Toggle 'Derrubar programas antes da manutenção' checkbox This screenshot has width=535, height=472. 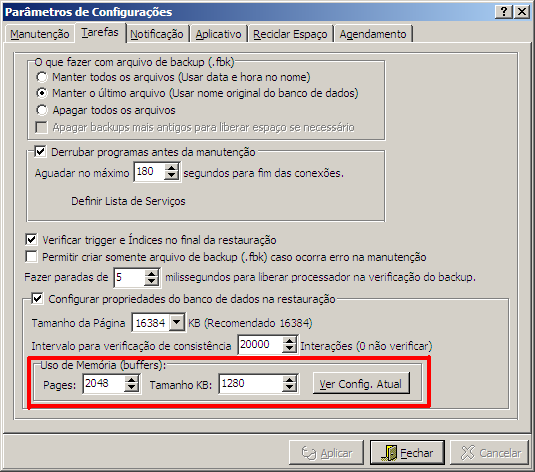(40, 151)
